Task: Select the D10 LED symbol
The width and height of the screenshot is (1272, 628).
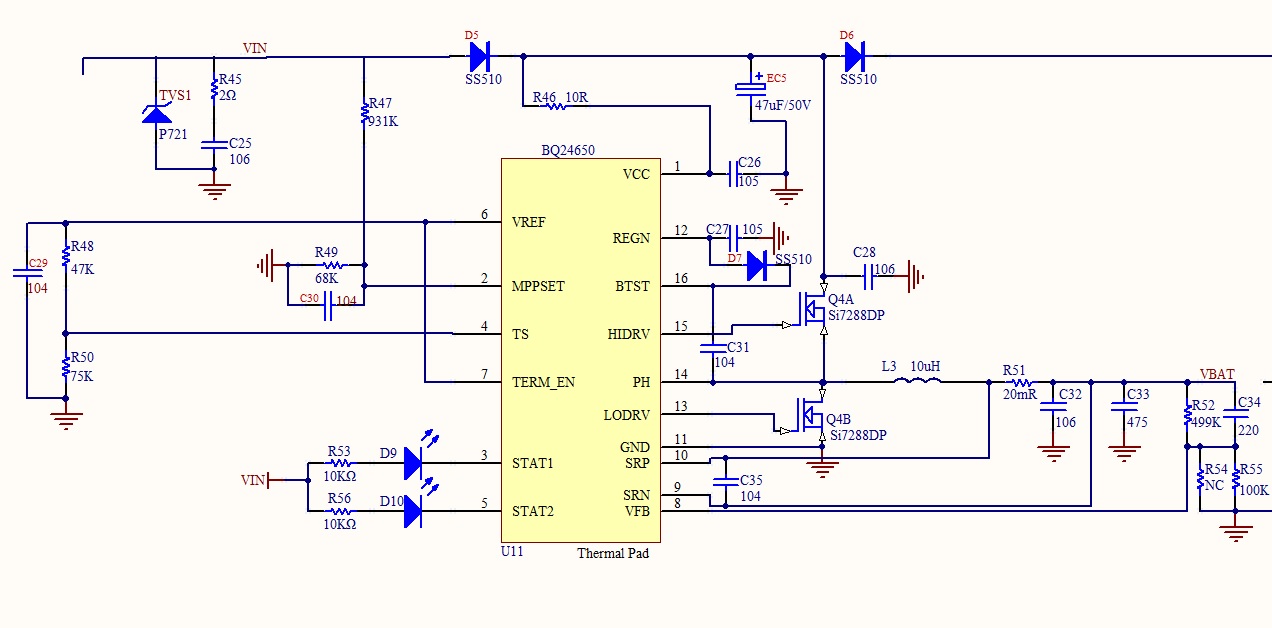Action: [414, 511]
